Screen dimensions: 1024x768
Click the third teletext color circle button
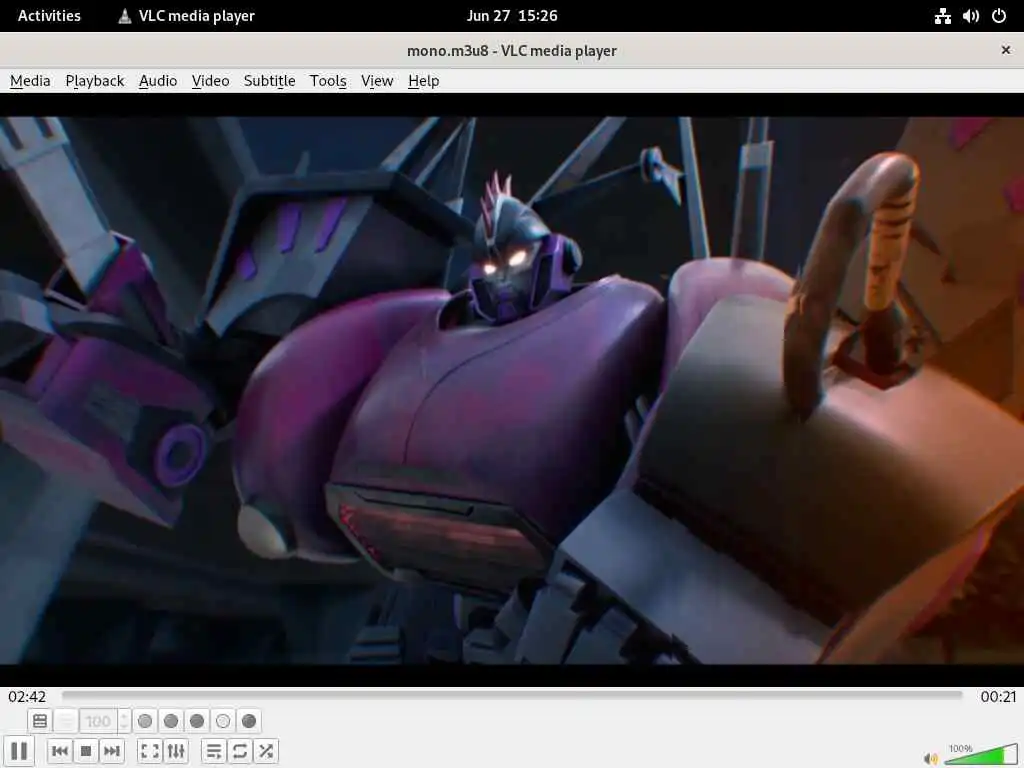pos(197,721)
